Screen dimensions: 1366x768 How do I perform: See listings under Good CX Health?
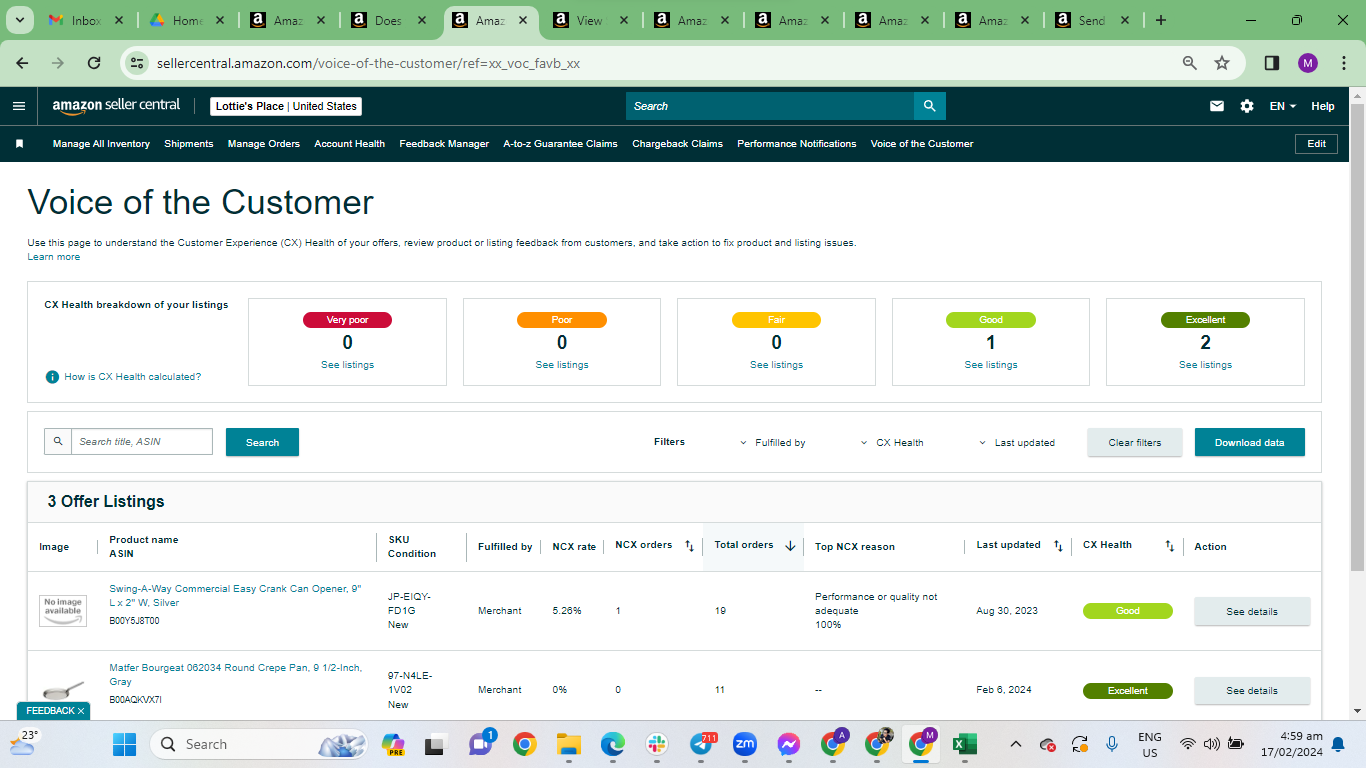991,365
